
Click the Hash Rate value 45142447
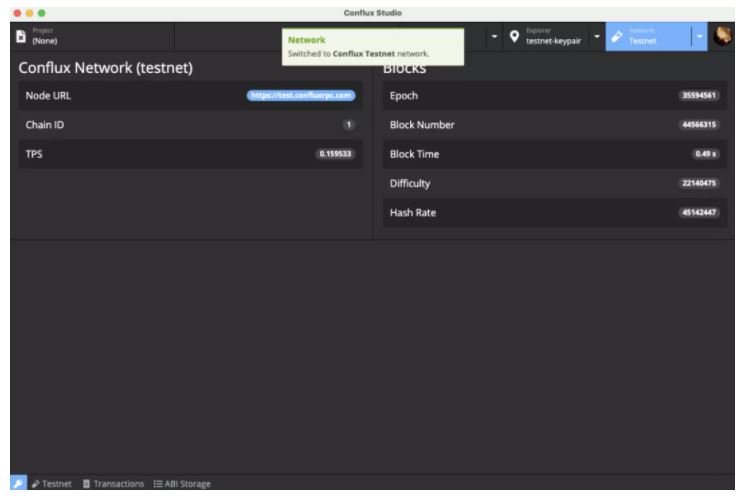coord(698,212)
